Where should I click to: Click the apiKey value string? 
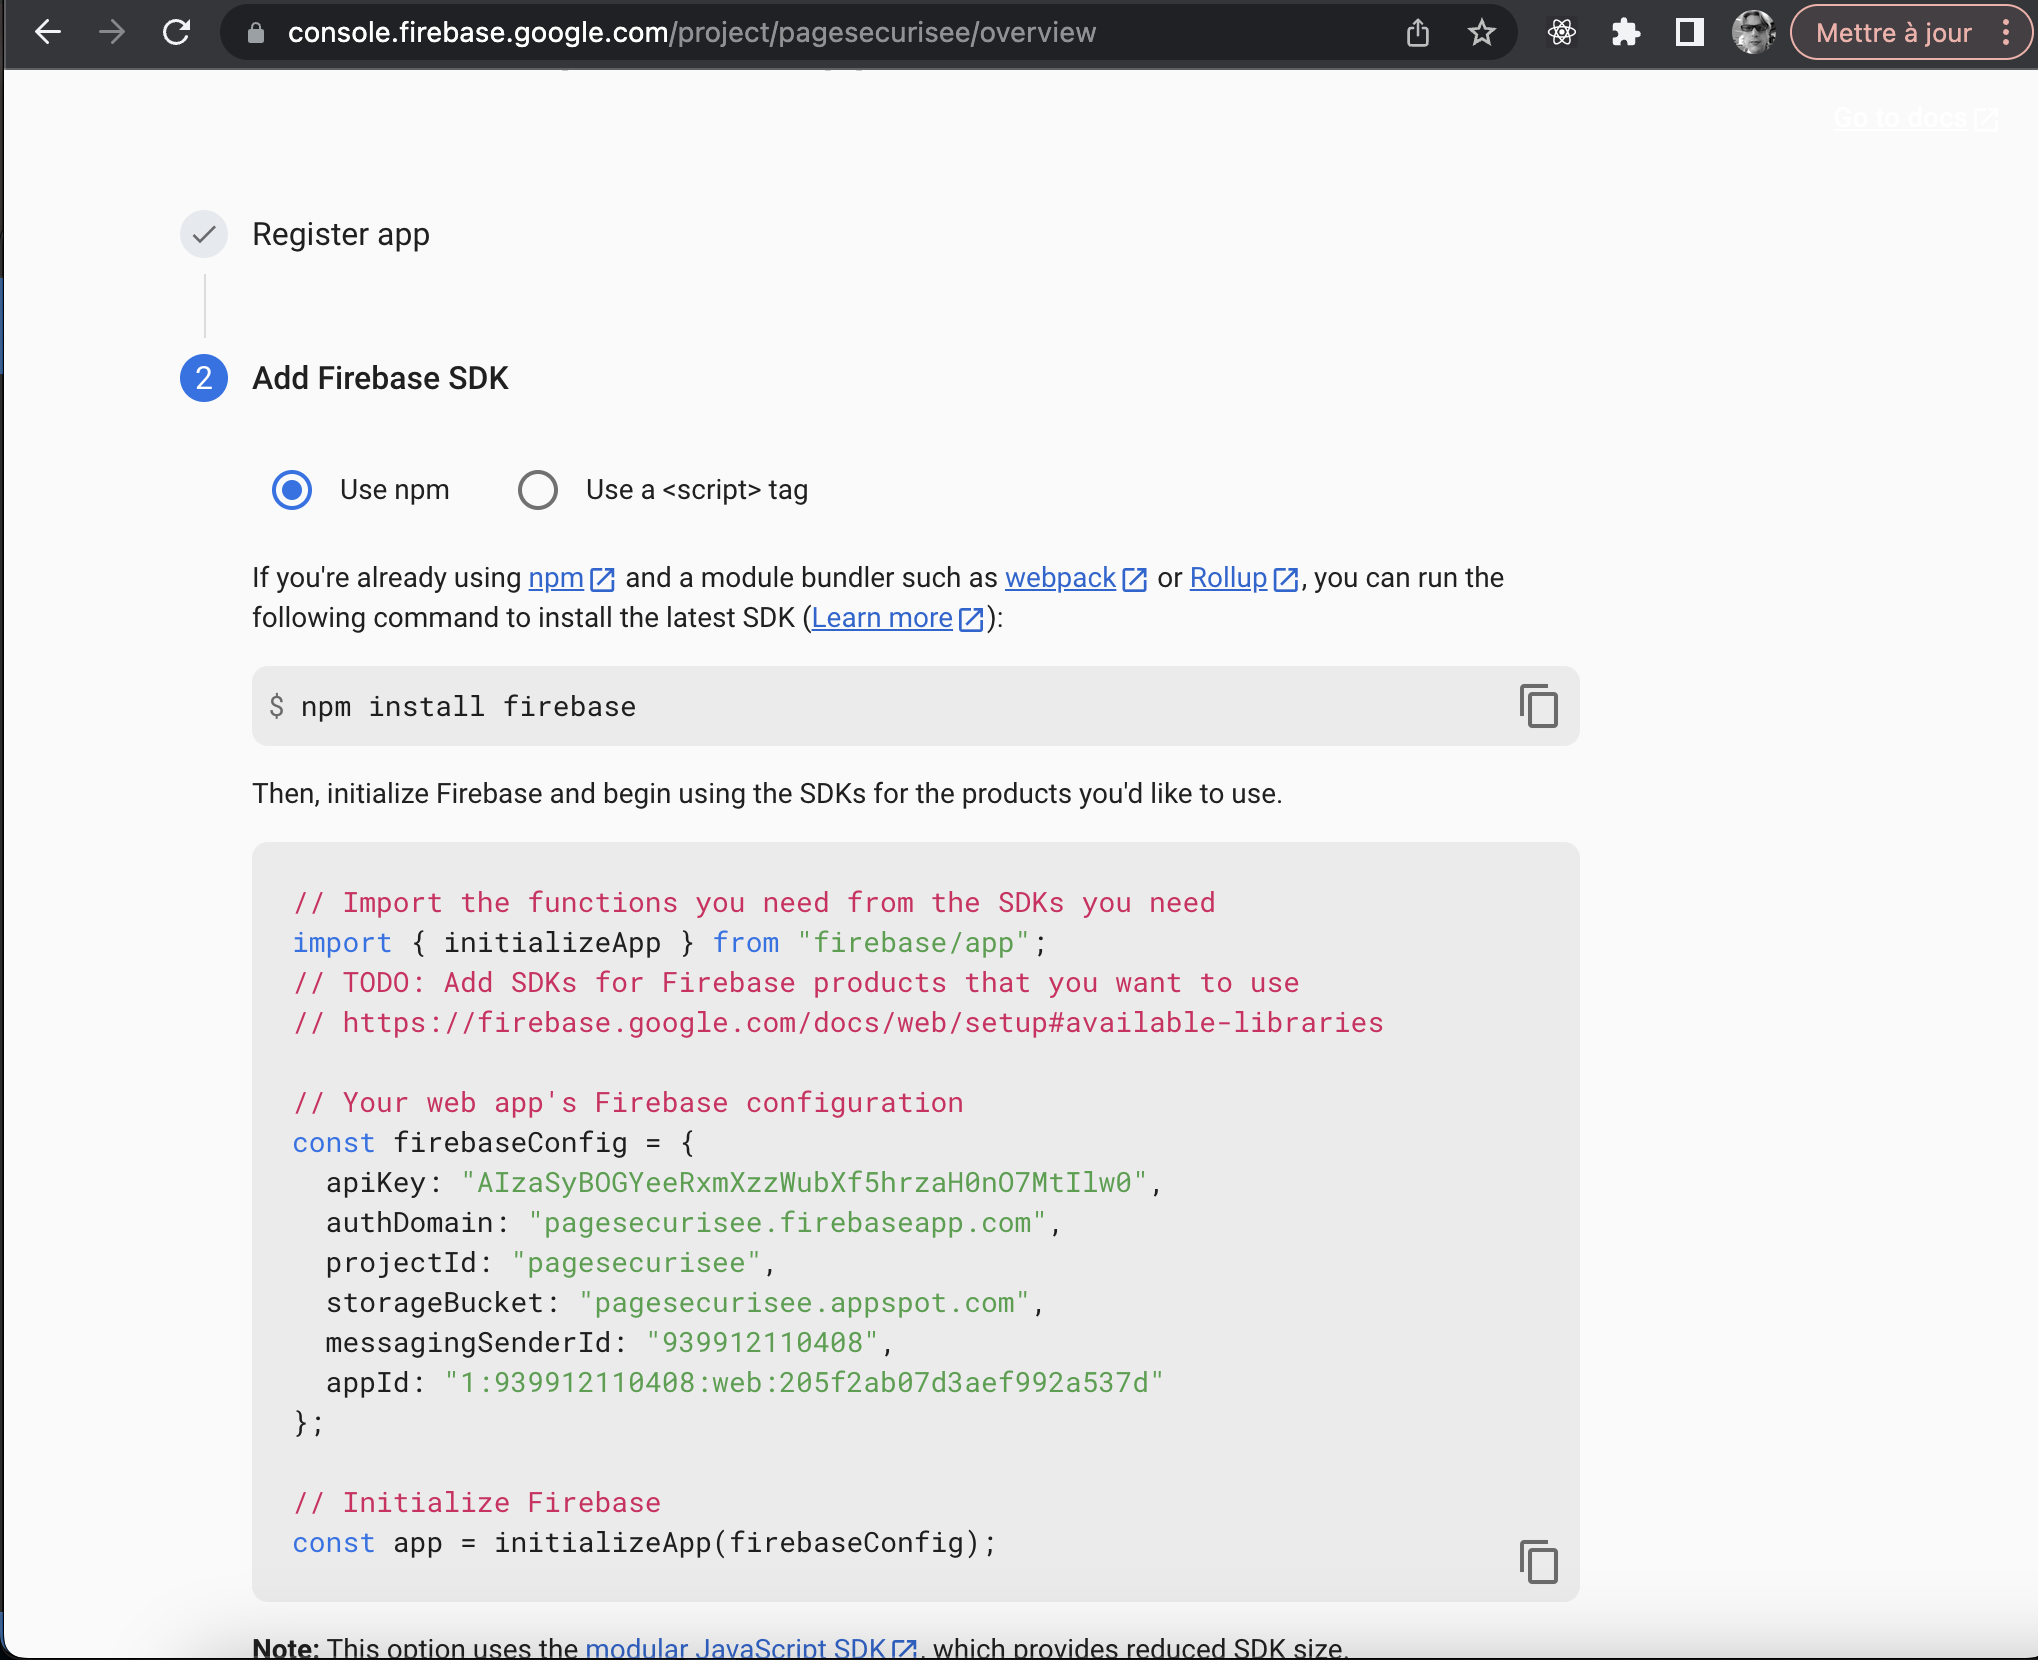pyautogui.click(x=804, y=1183)
